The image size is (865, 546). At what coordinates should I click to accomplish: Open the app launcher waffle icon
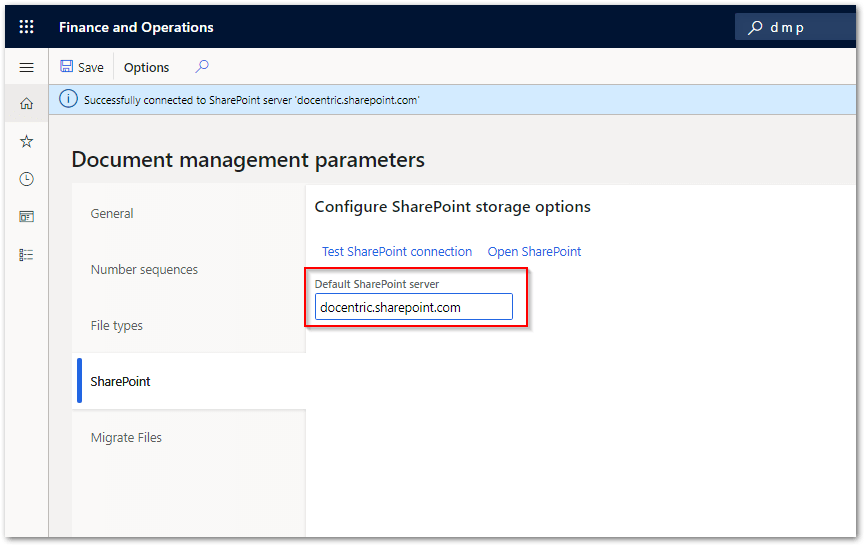27,27
